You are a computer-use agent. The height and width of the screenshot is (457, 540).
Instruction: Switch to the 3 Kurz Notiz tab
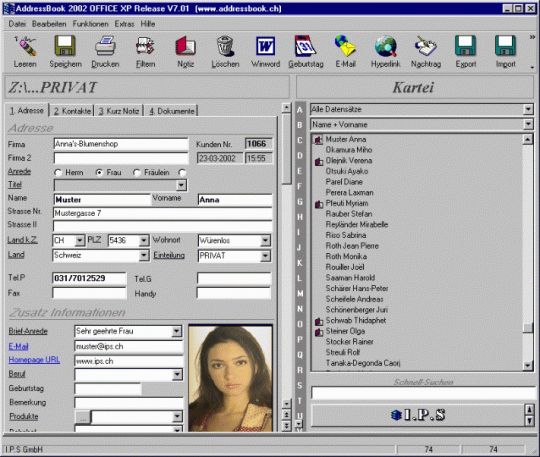119,111
